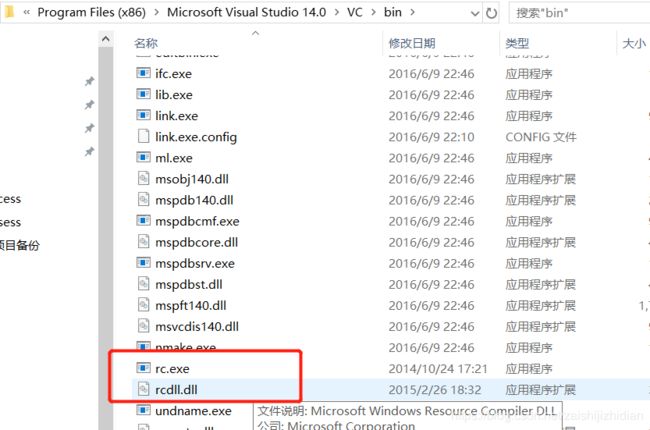Click the ml.exe application icon
650x430 pixels.
pos(143,158)
